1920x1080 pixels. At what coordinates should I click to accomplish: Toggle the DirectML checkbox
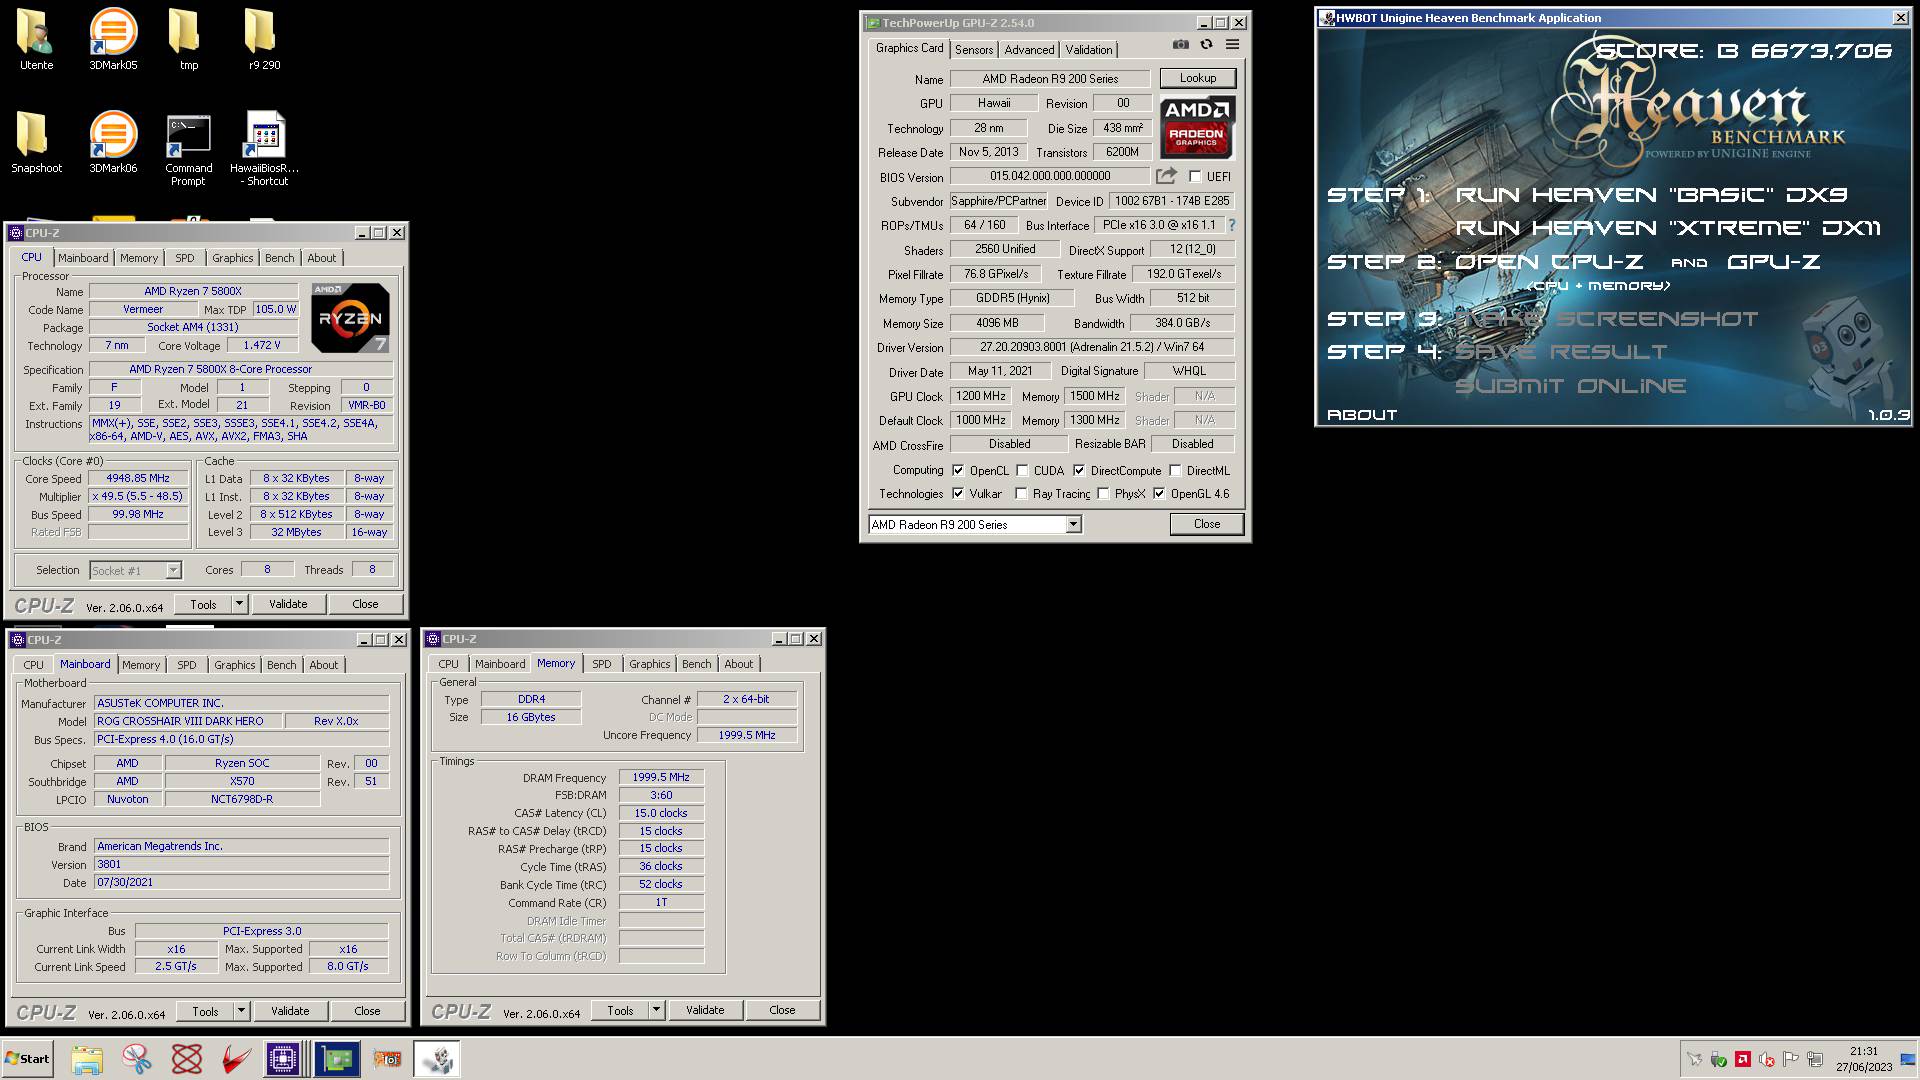(x=1175, y=471)
